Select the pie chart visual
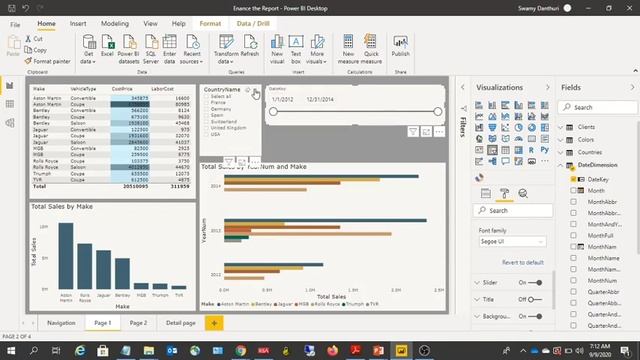This screenshot has width=640, height=360. coord(518,128)
